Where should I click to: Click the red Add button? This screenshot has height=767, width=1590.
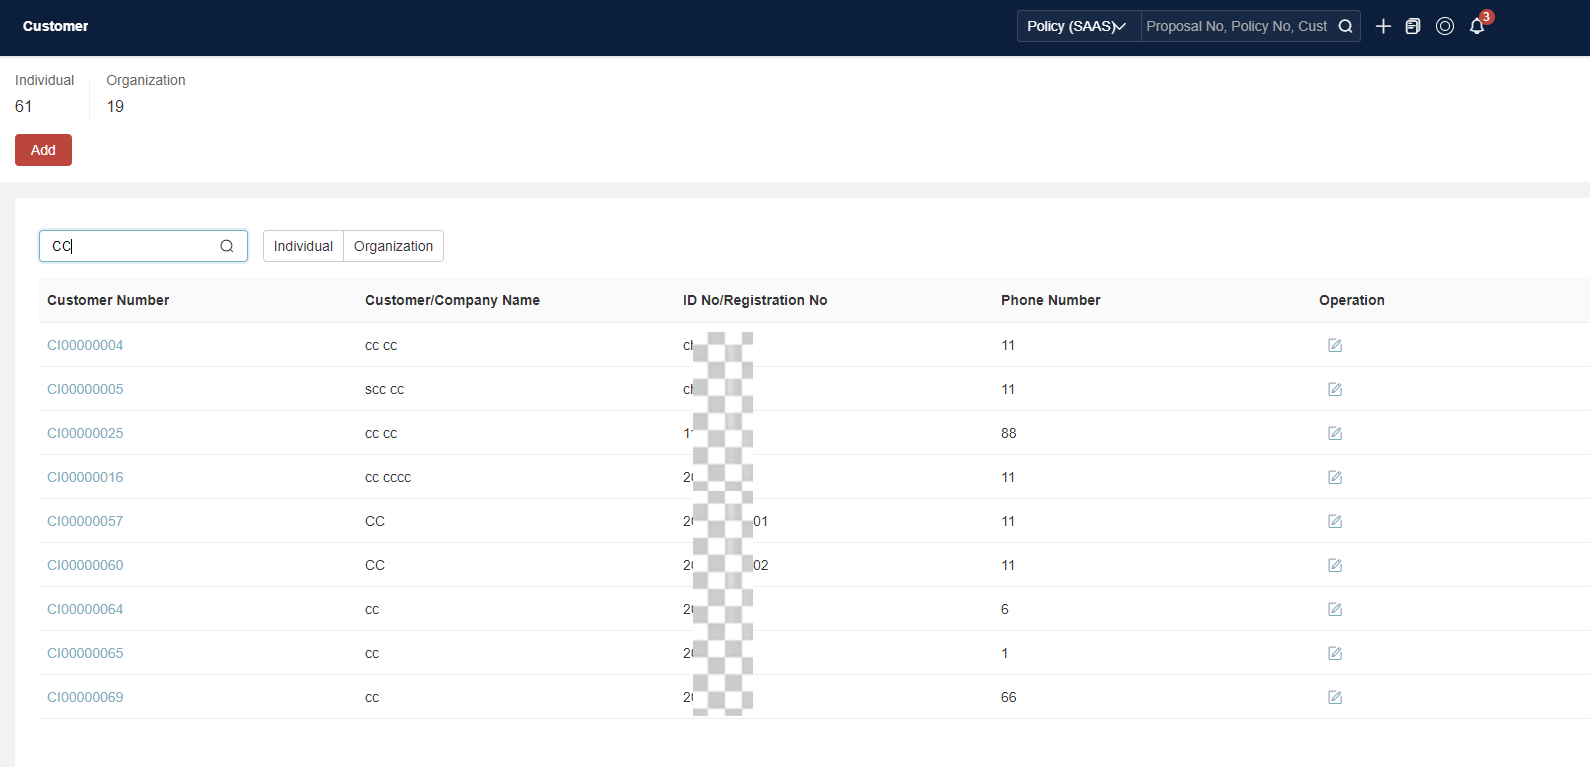43,150
